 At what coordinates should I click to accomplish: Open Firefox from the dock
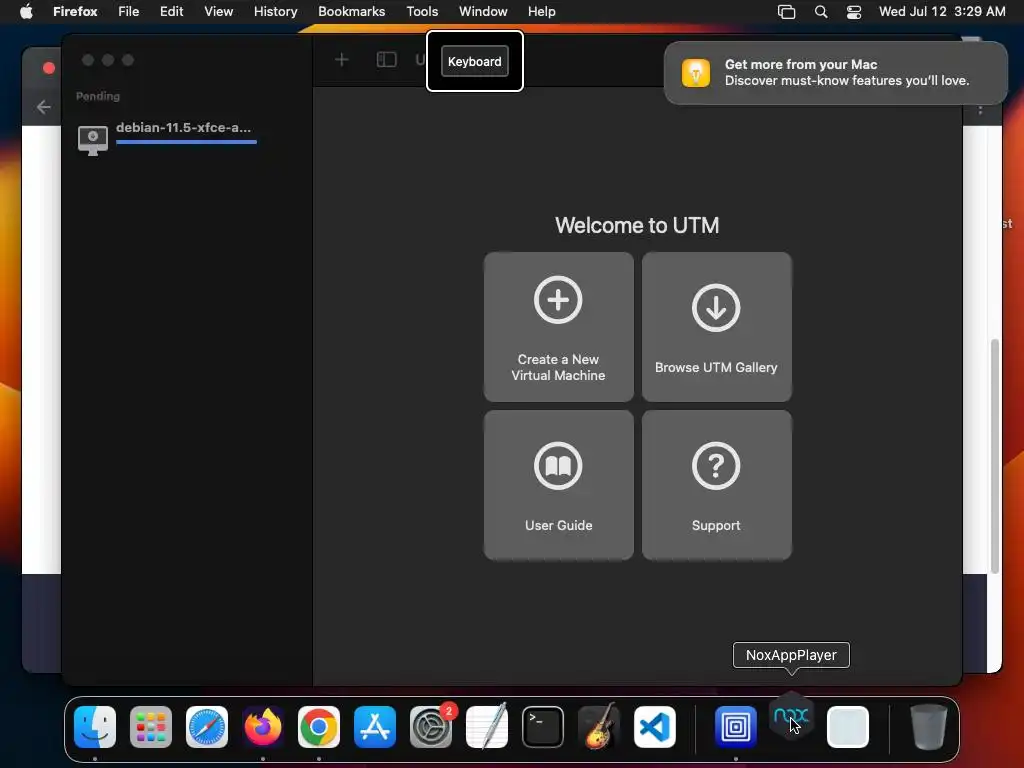[263, 727]
